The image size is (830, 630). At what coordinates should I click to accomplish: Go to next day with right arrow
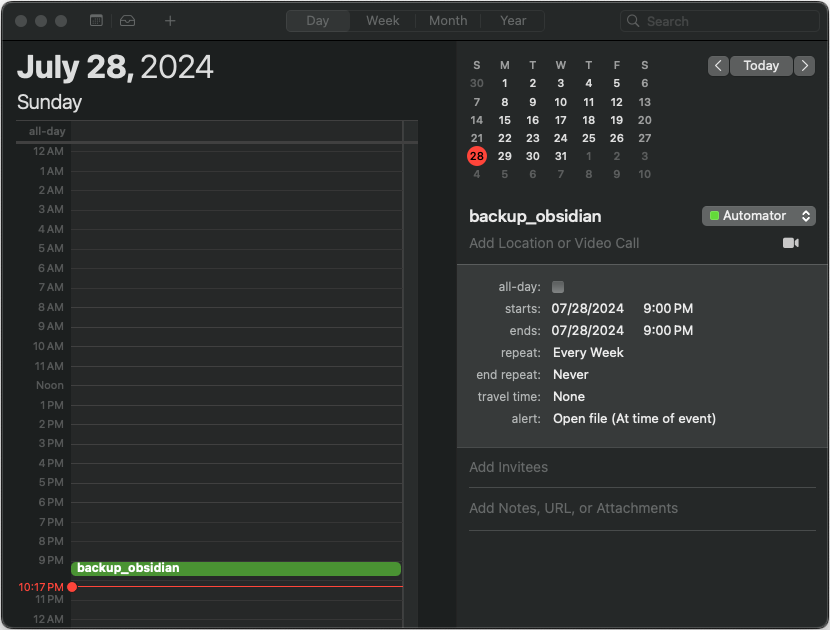click(805, 66)
